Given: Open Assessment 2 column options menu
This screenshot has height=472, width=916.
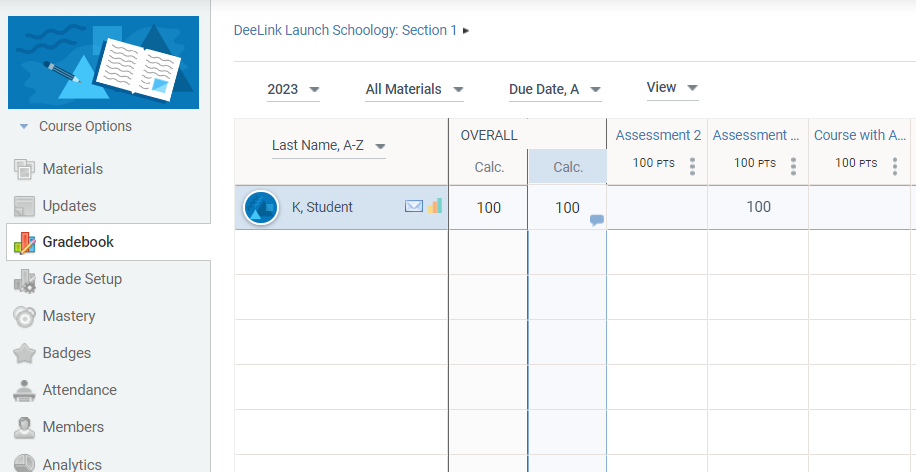Looking at the screenshot, I should pyautogui.click(x=693, y=165).
